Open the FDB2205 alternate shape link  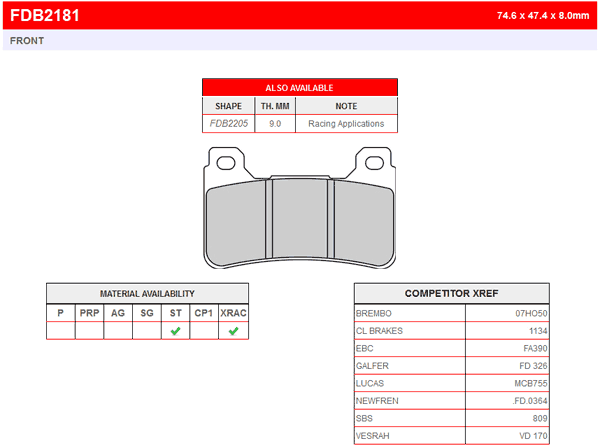coord(228,124)
